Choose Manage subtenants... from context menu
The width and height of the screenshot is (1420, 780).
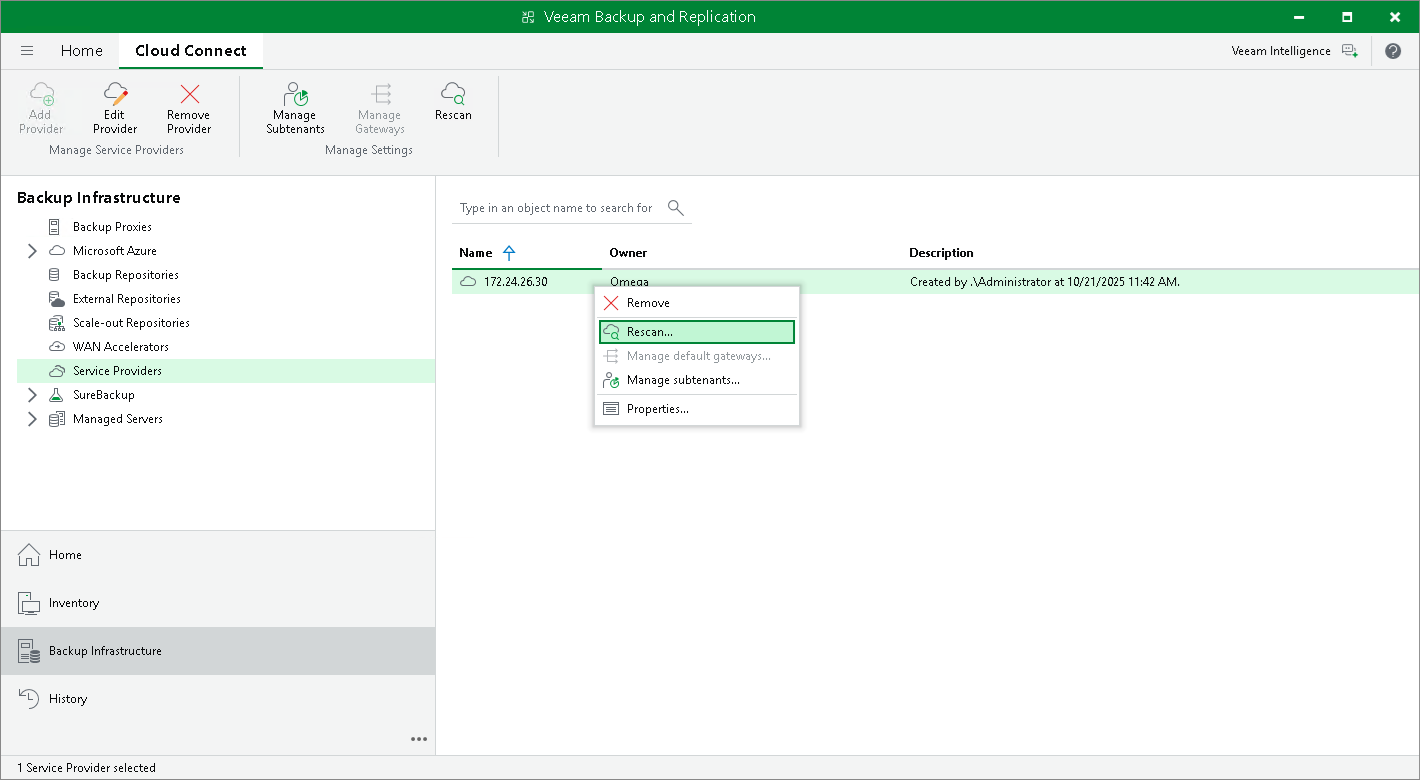tap(697, 380)
